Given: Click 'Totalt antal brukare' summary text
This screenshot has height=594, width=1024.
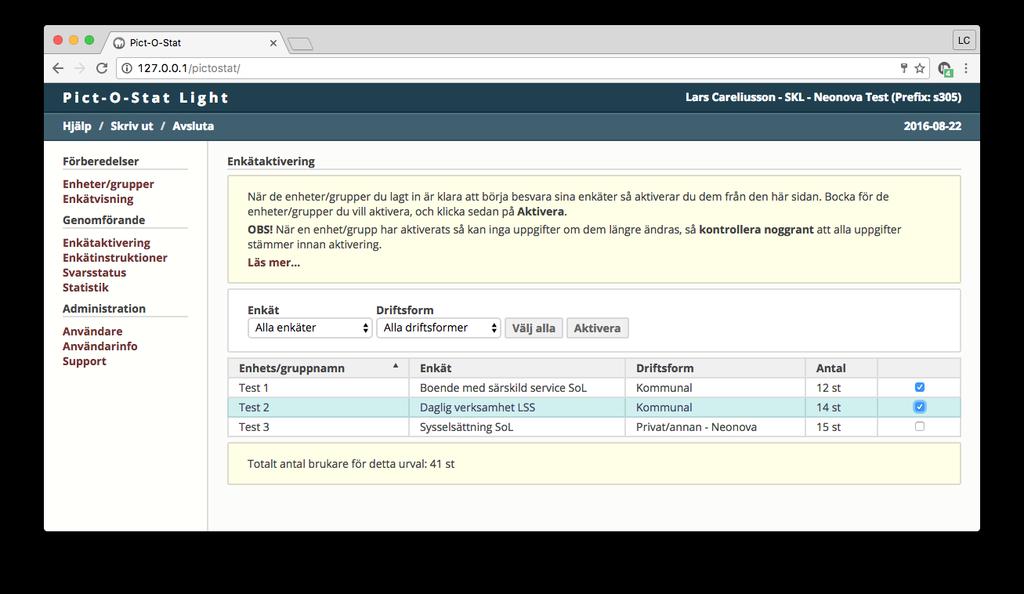Looking at the screenshot, I should 351,464.
